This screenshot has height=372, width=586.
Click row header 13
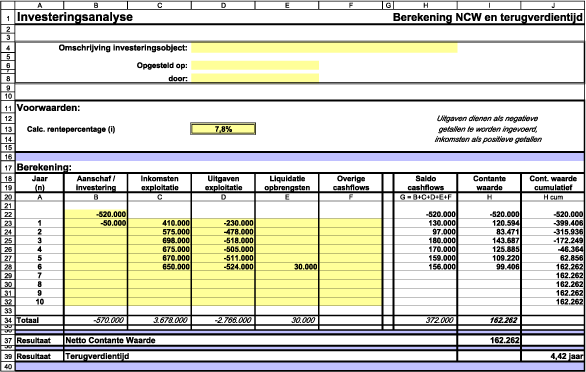(7, 129)
